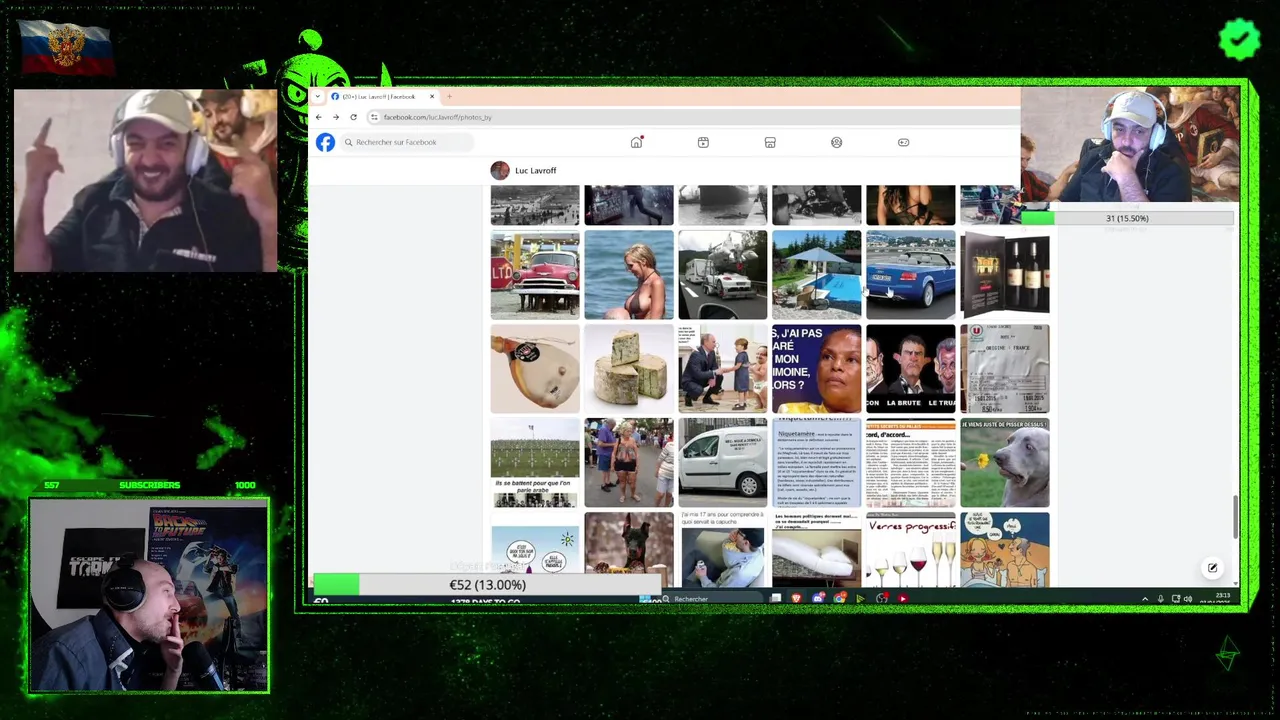
Task: Open the Facebook Groups icon
Action: click(836, 142)
